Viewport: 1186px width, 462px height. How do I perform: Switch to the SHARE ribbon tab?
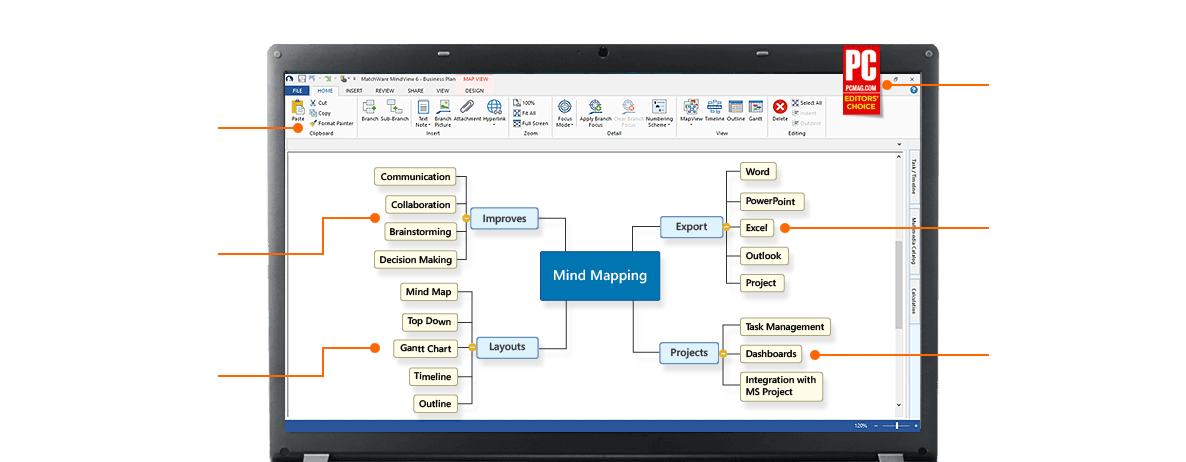[415, 91]
